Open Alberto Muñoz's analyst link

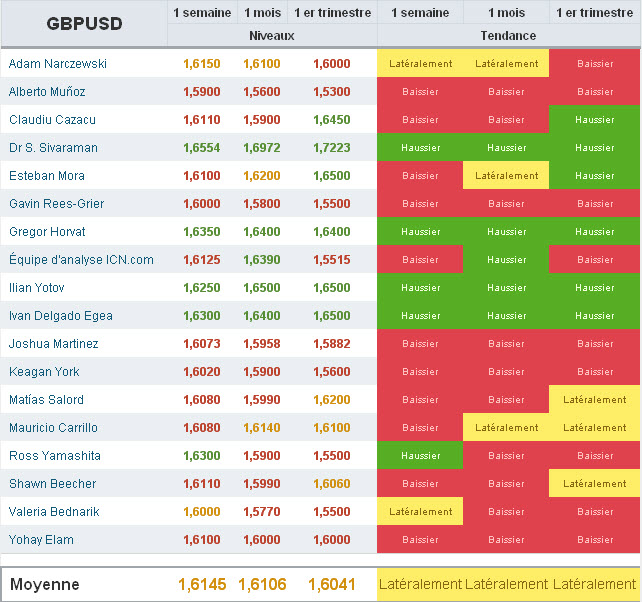47,91
